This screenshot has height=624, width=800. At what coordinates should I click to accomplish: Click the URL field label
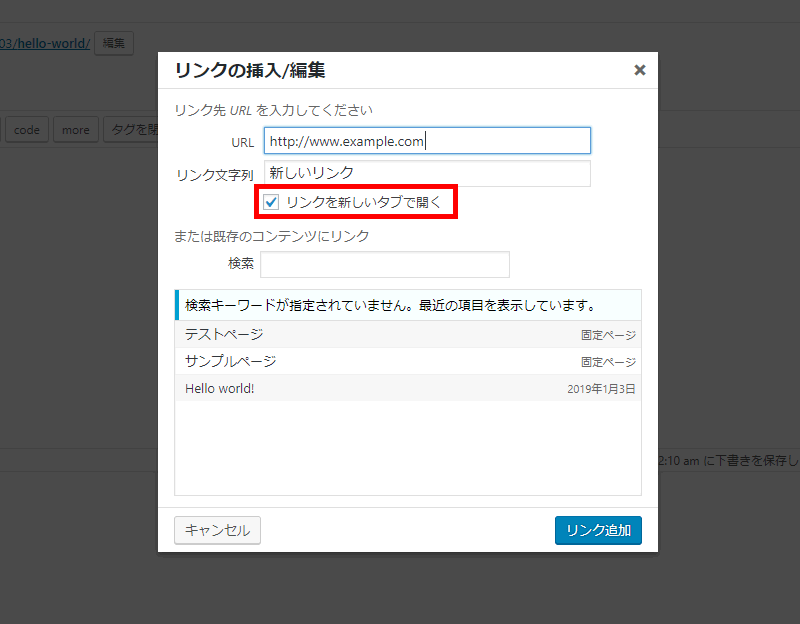tap(242, 142)
